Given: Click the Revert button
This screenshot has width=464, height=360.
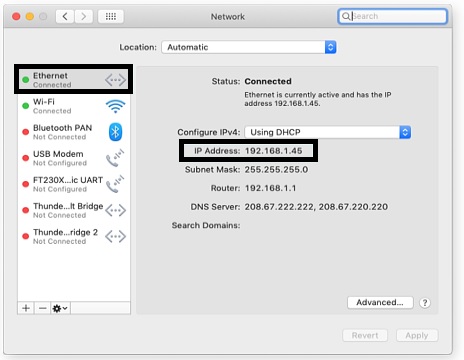Looking at the screenshot, I should point(365,335).
